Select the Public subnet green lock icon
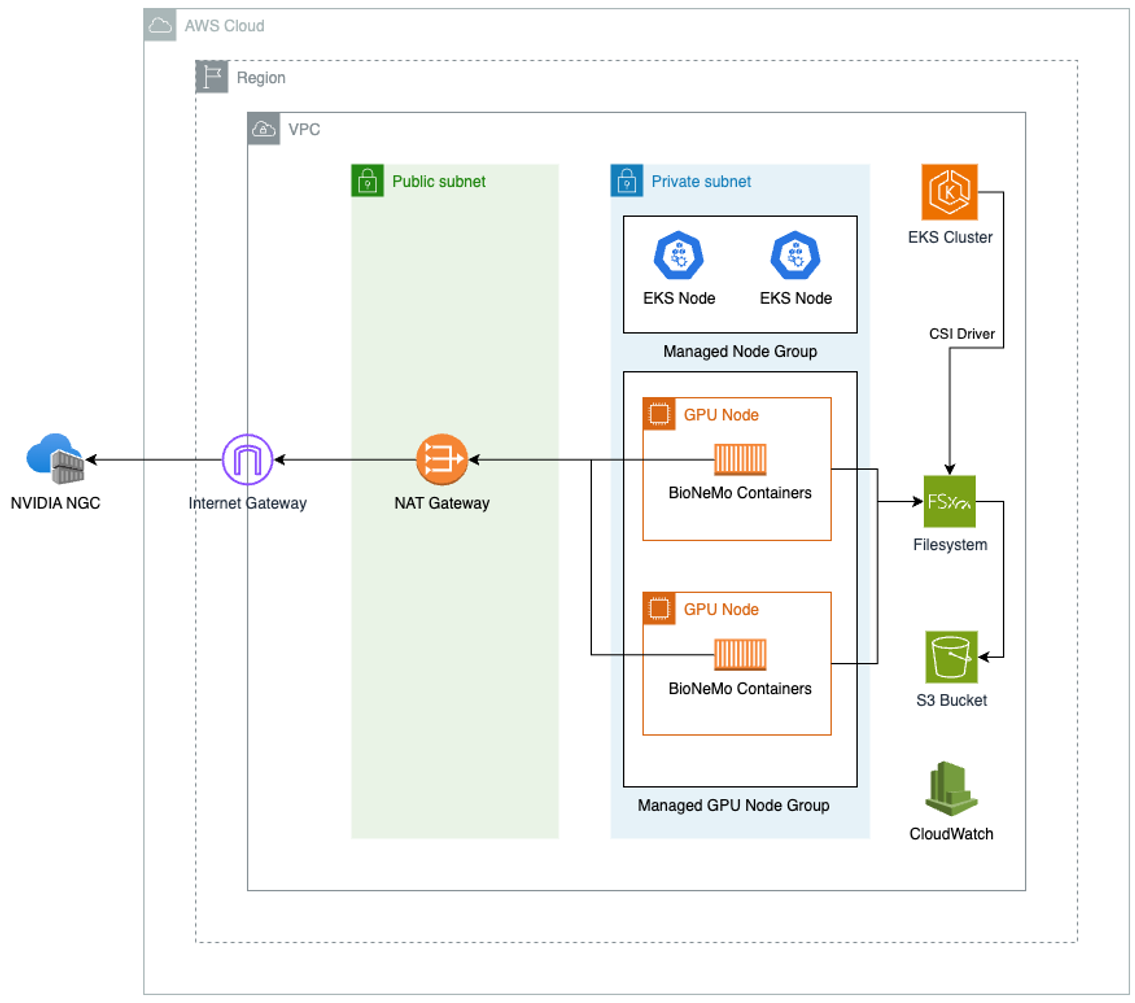The width and height of the screenshot is (1135, 1003). click(366, 181)
